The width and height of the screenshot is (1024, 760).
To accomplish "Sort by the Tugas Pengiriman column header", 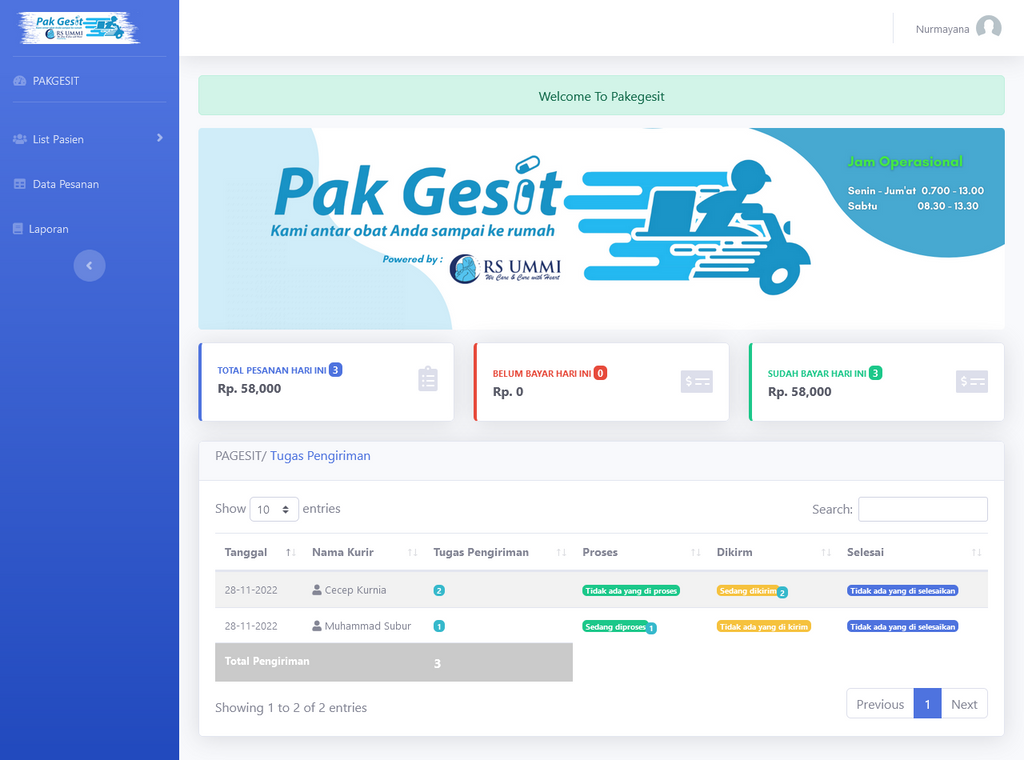I will (499, 552).
